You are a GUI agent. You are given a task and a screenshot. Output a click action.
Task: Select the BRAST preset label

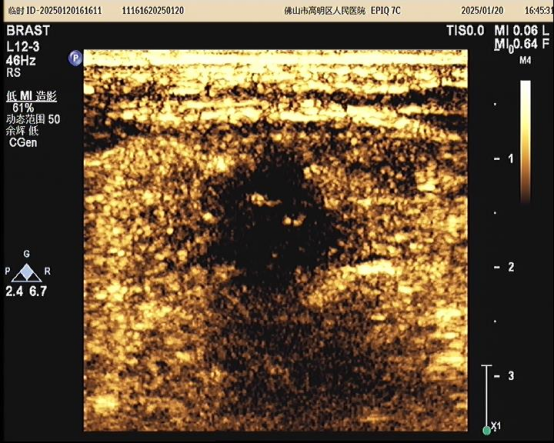pyautogui.click(x=28, y=31)
